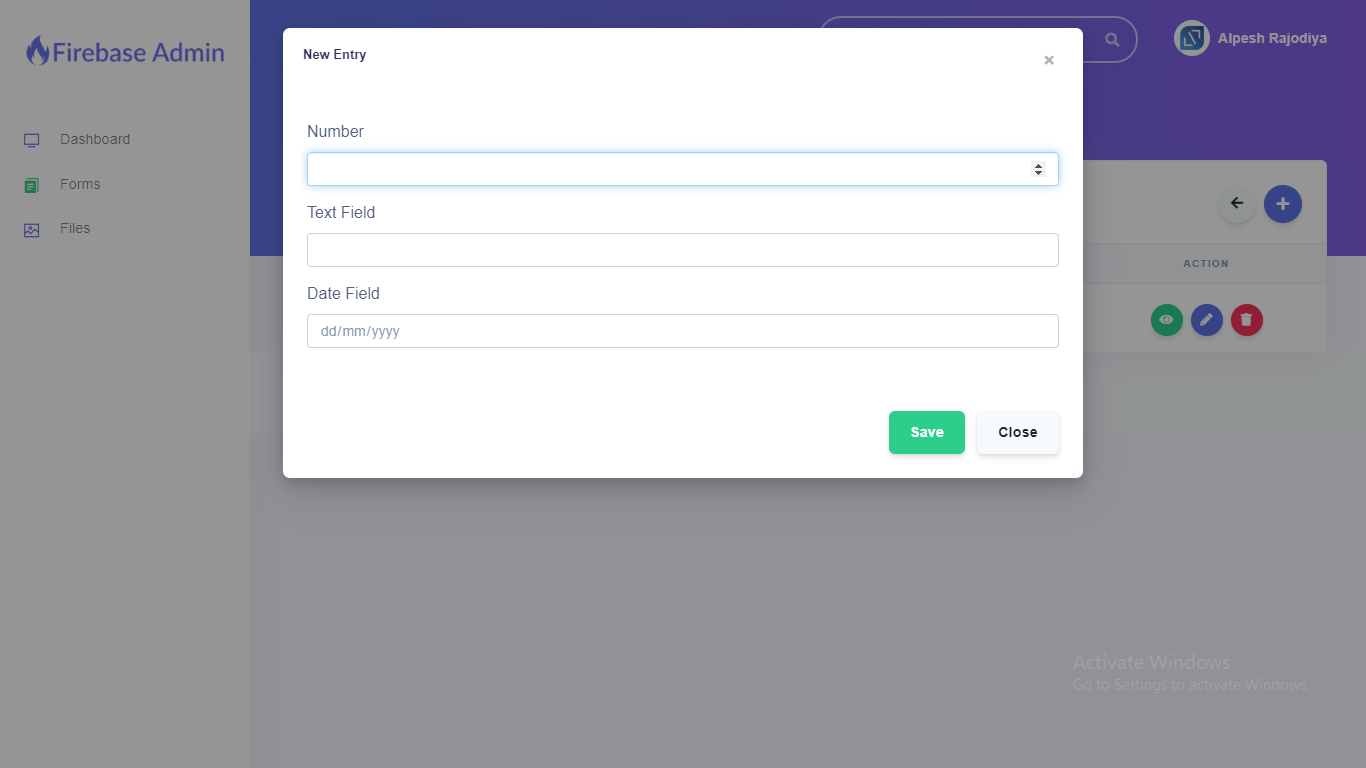This screenshot has width=1366, height=768.
Task: Decrease Number with stepper down arrow
Action: click(x=1038, y=174)
